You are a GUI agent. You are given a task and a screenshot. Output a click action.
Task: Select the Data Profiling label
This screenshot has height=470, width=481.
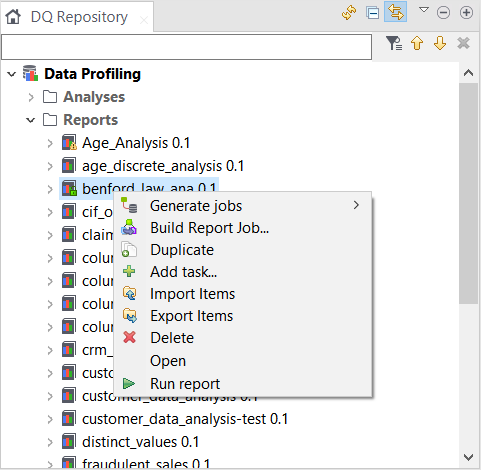click(92, 74)
